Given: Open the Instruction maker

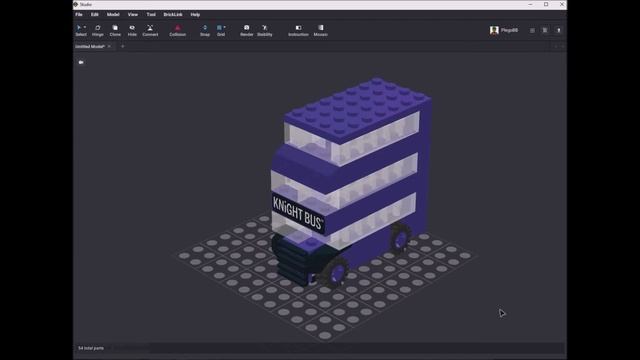Looking at the screenshot, I should click(298, 30).
